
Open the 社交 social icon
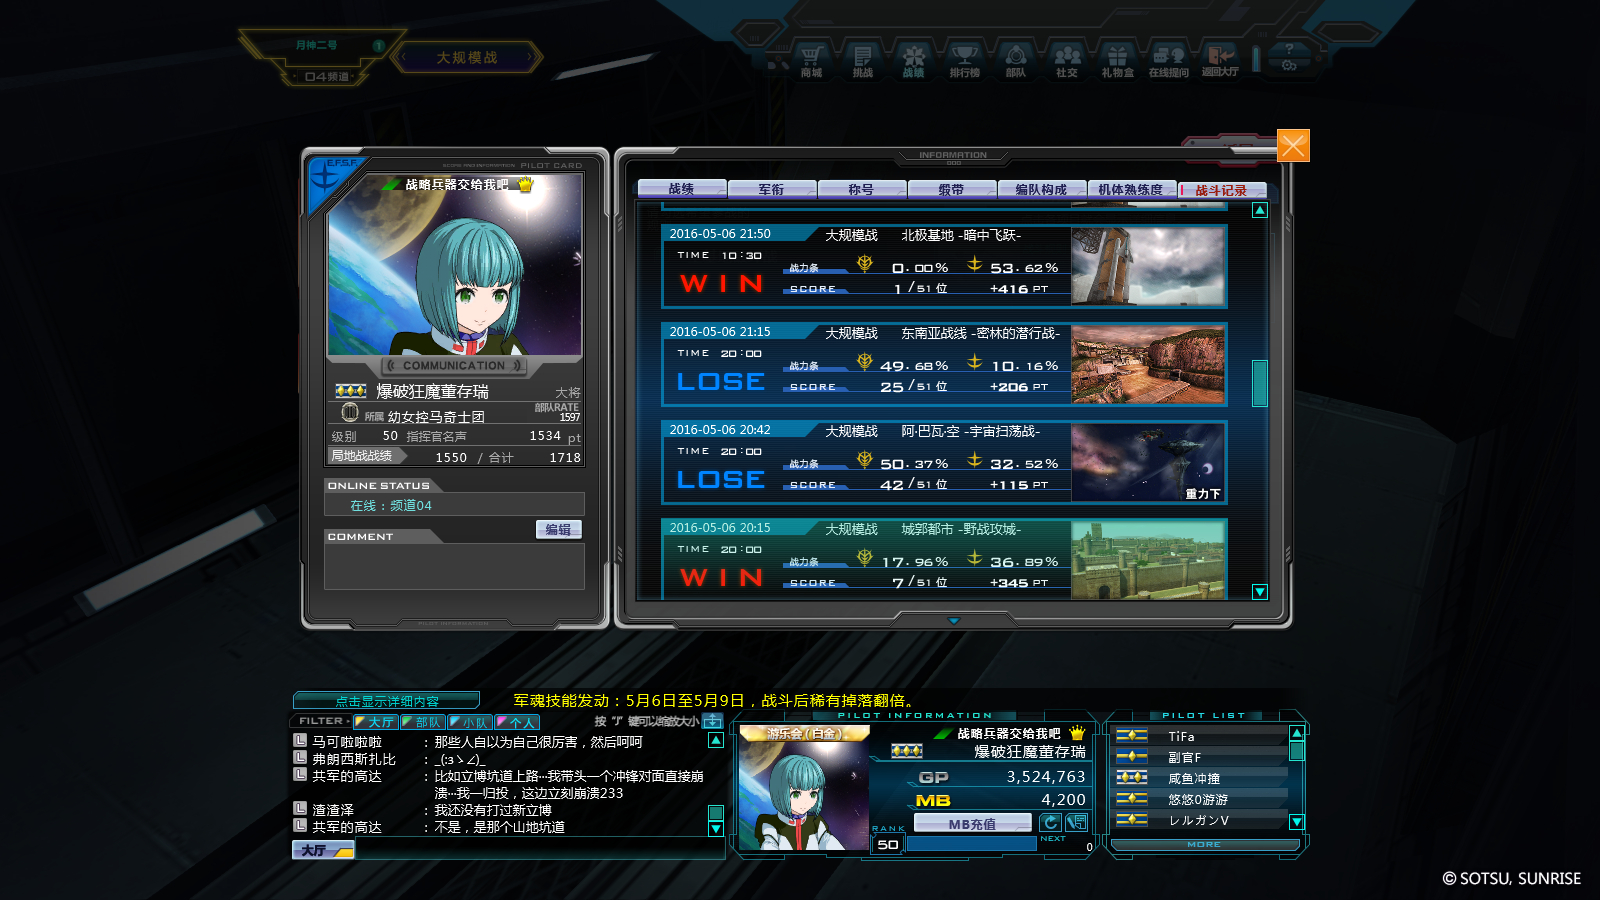[1067, 60]
